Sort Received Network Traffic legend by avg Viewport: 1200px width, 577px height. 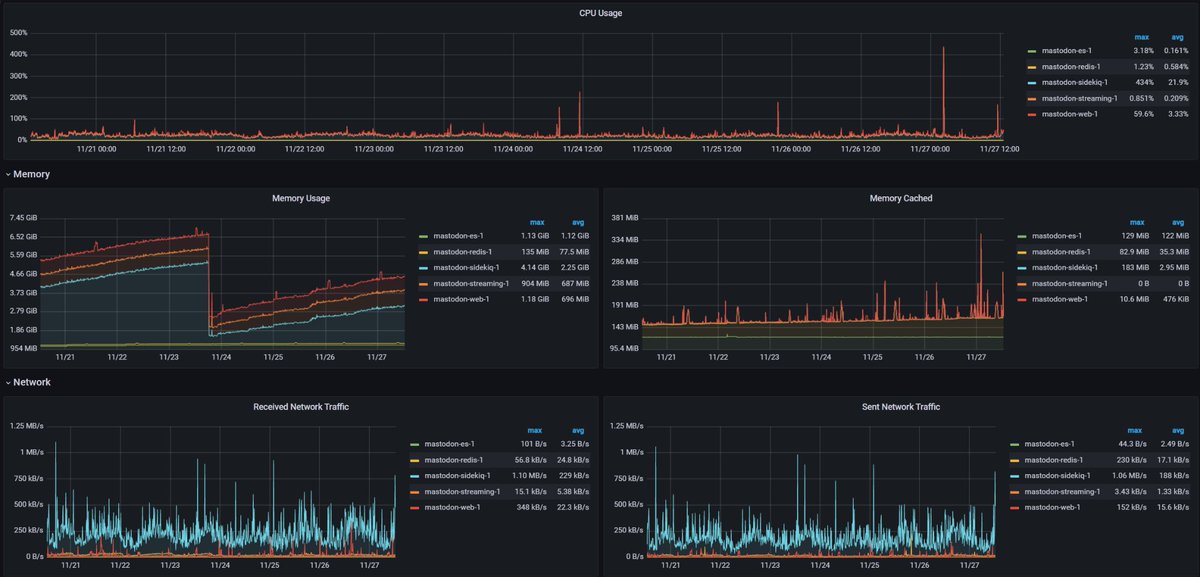click(x=578, y=430)
